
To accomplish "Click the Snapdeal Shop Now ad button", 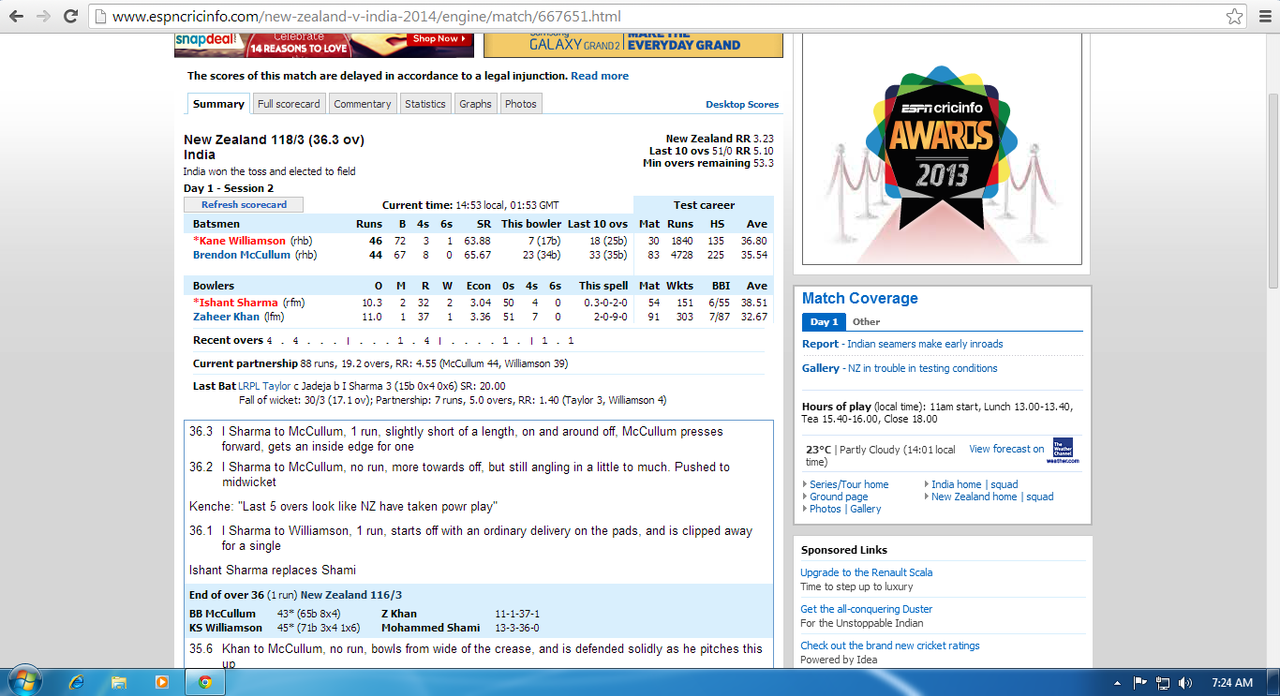I will pyautogui.click(x=438, y=39).
